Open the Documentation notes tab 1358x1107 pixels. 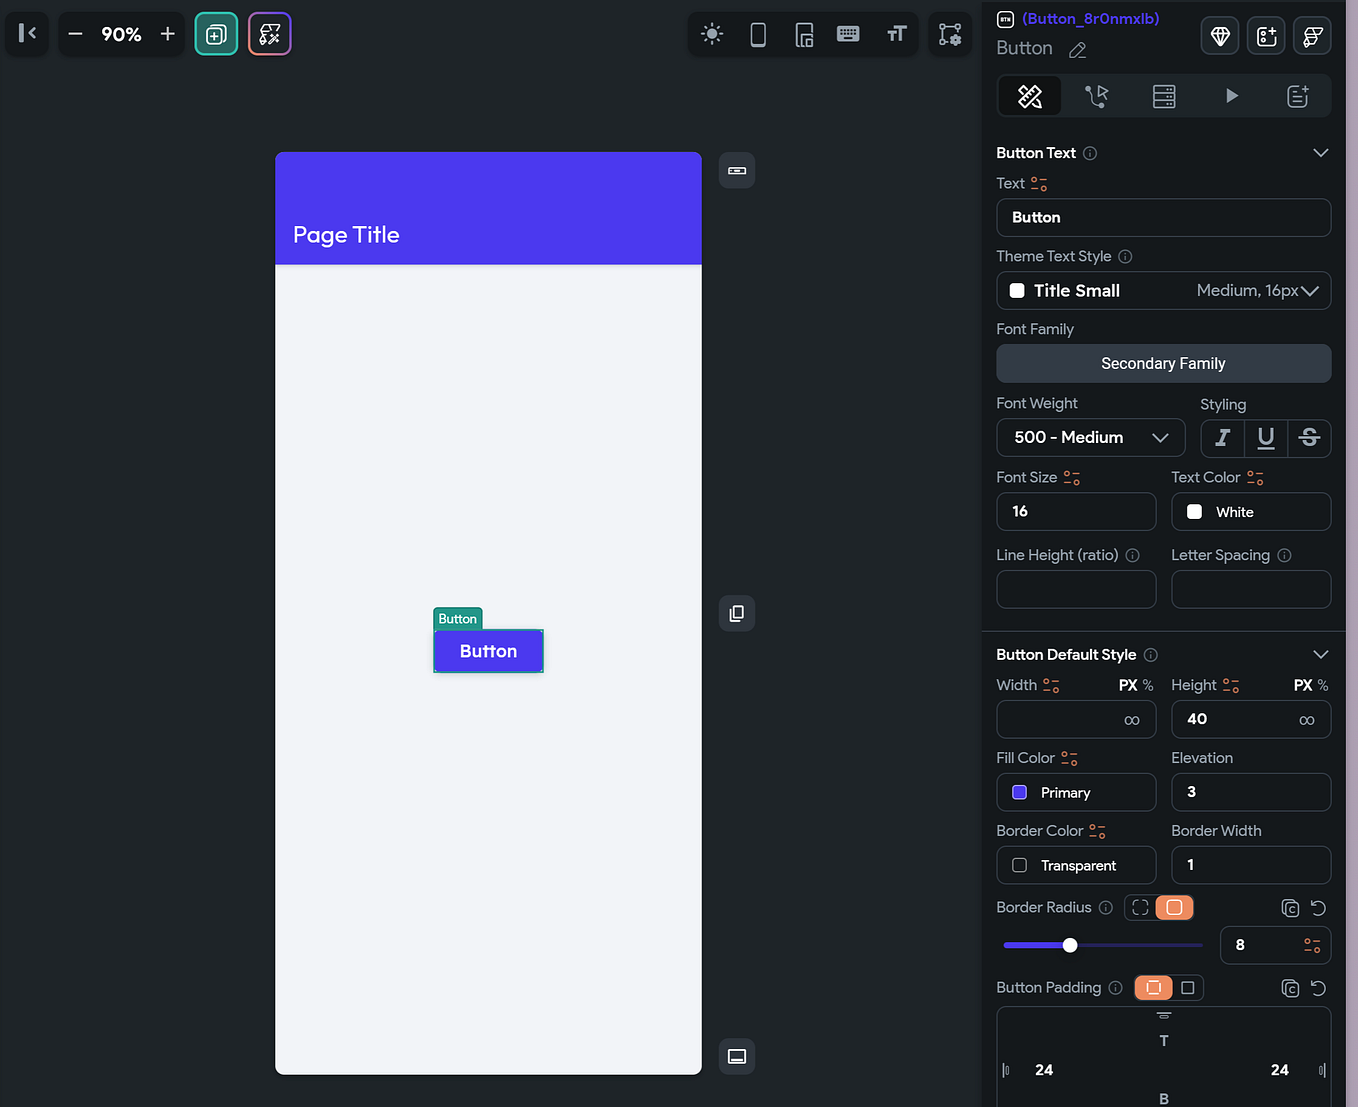pyautogui.click(x=1297, y=96)
